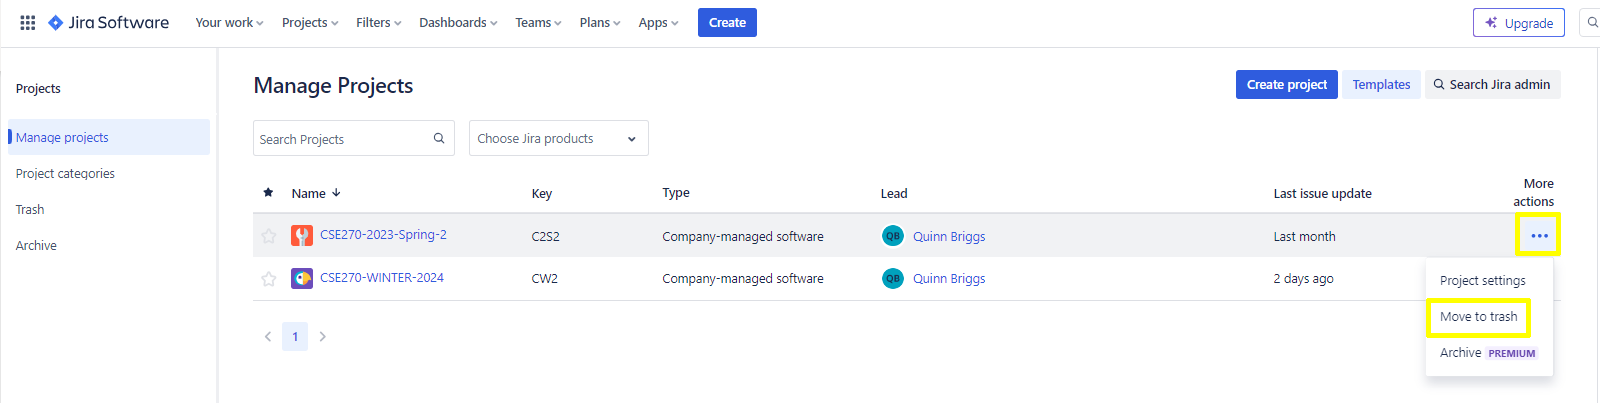
Task: Click the CSE270-WINTER-2024 project avatar icon
Action: 301,278
